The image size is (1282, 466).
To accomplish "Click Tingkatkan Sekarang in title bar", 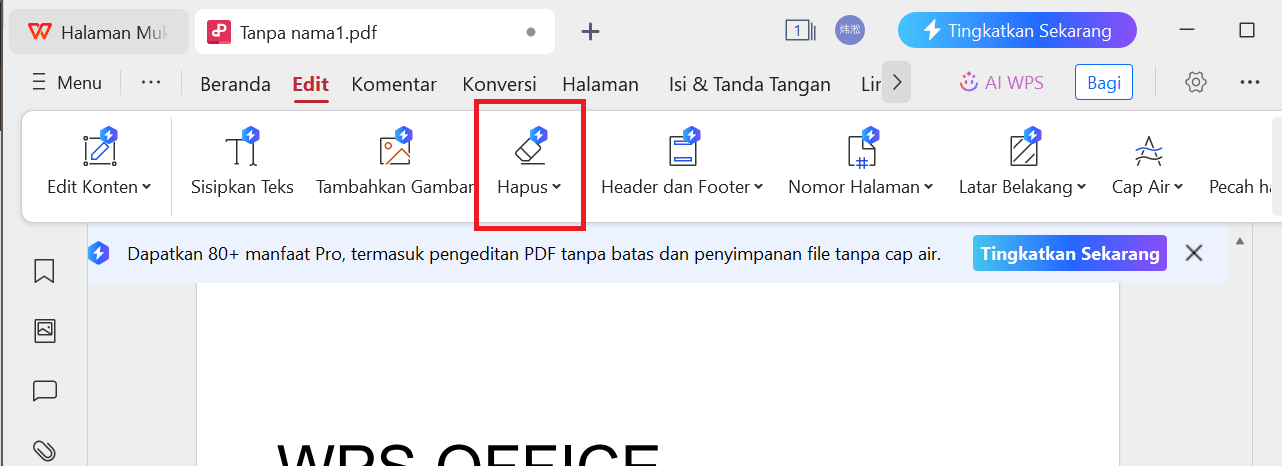I will pos(1017,30).
